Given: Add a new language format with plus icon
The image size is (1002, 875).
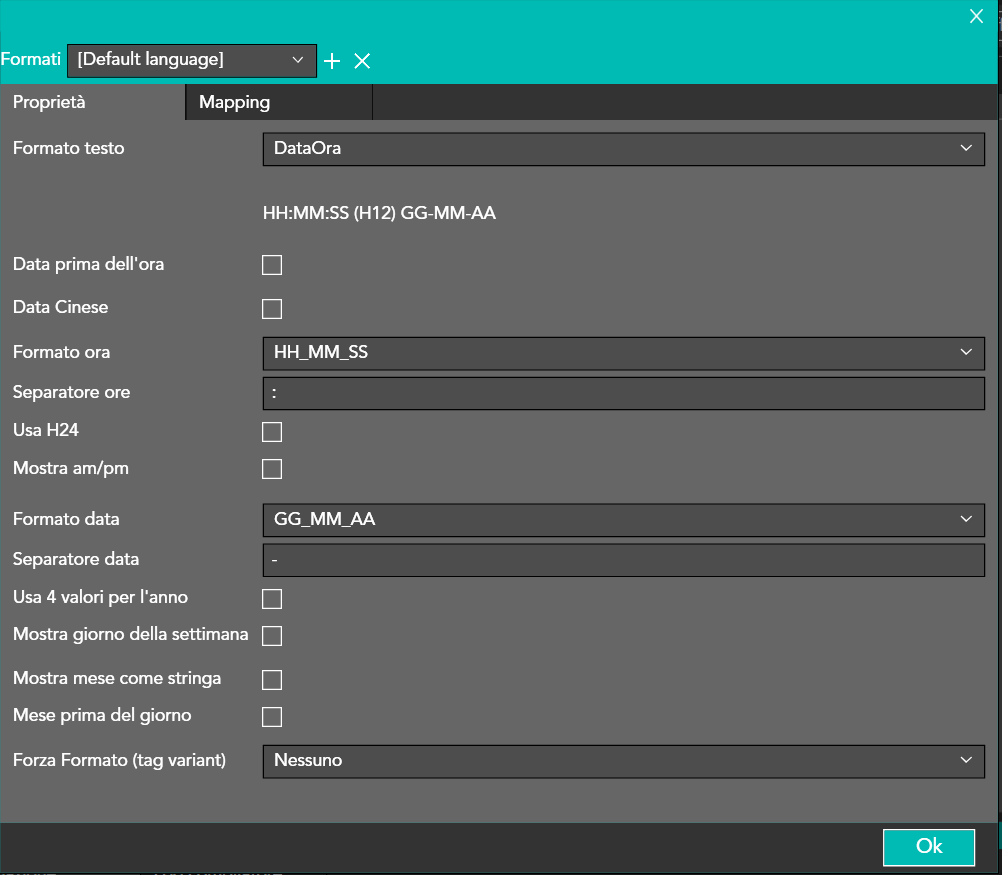Looking at the screenshot, I should (x=332, y=61).
